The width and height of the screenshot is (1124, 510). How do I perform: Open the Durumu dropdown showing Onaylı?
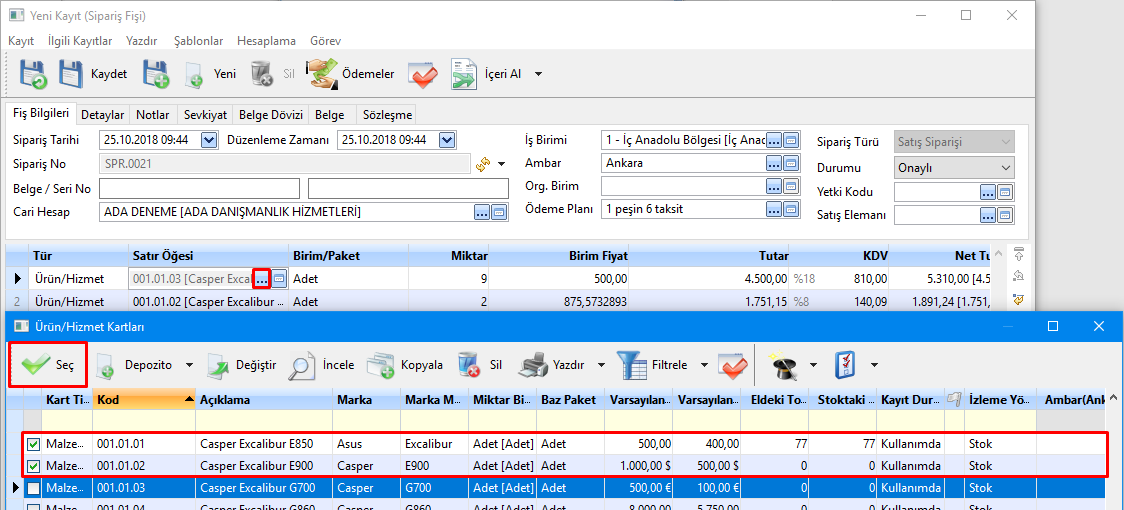pos(1005,168)
